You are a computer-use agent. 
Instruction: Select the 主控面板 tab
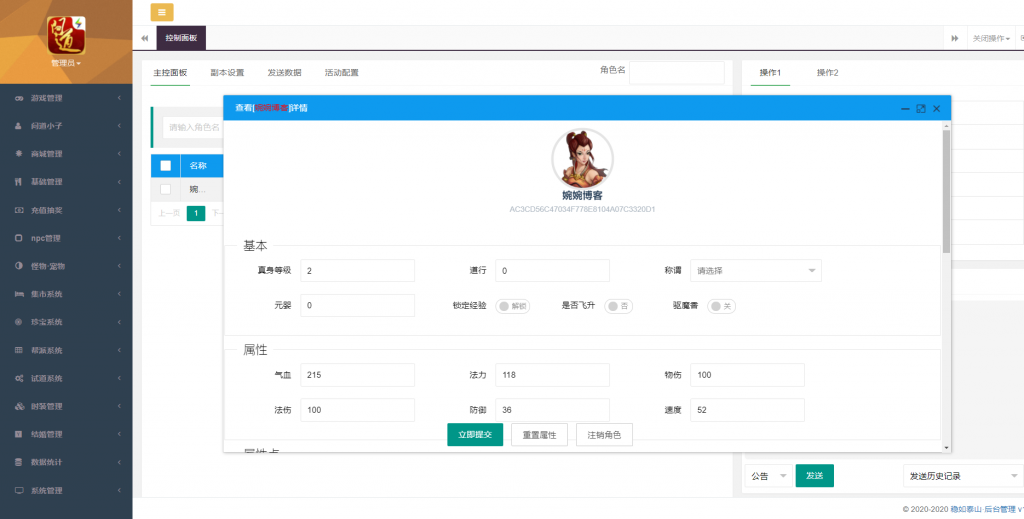pyautogui.click(x=170, y=72)
